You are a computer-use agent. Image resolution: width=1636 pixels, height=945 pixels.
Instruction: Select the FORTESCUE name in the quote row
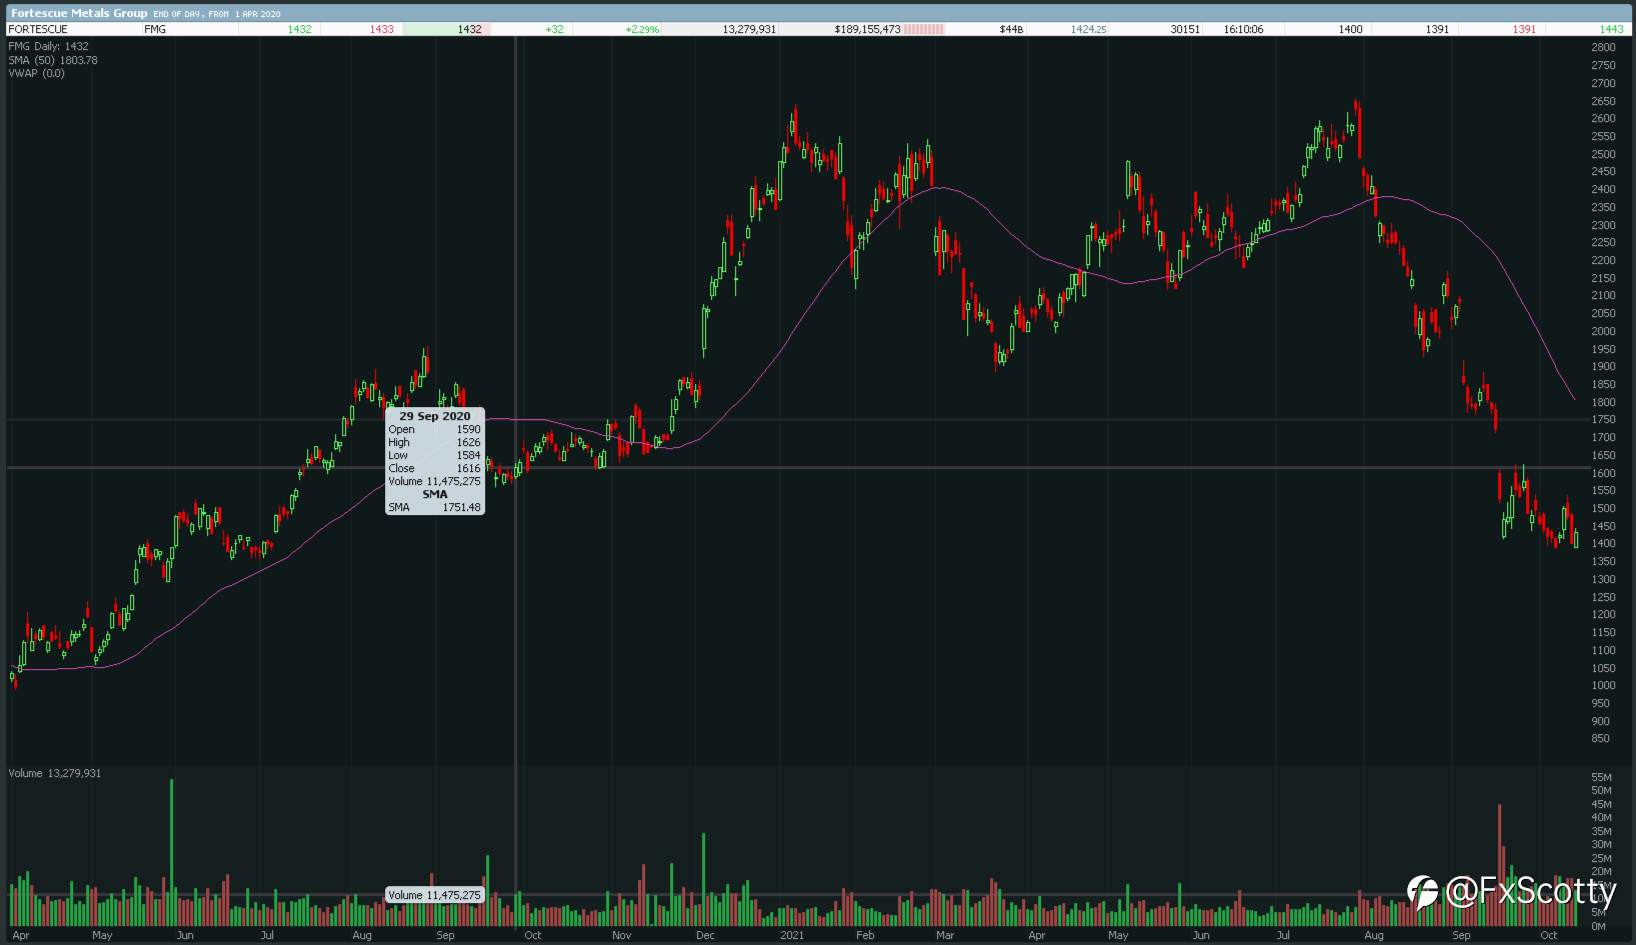[x=38, y=29]
